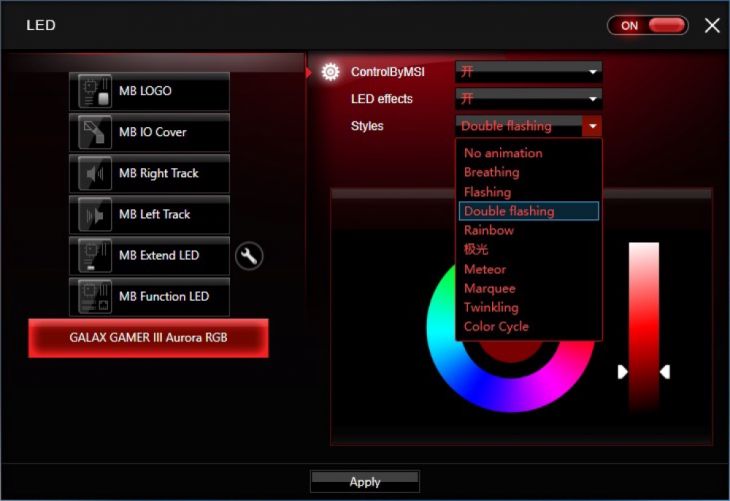Choose the Breathing style
The image size is (730, 501).
528,172
